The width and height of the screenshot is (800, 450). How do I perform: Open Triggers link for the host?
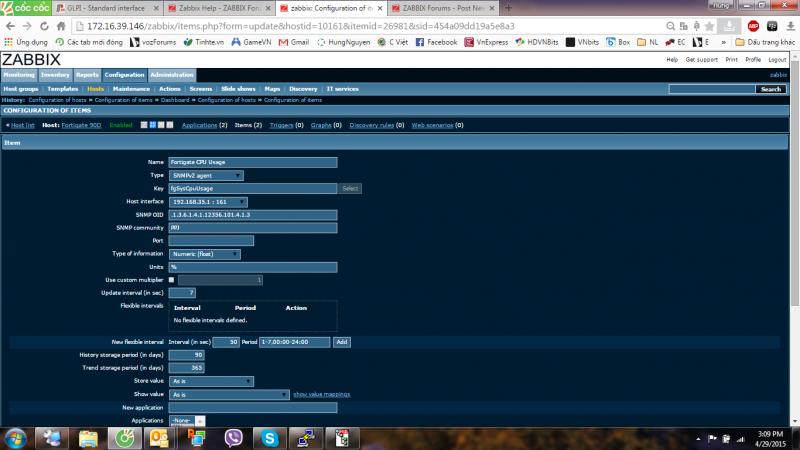[281, 125]
